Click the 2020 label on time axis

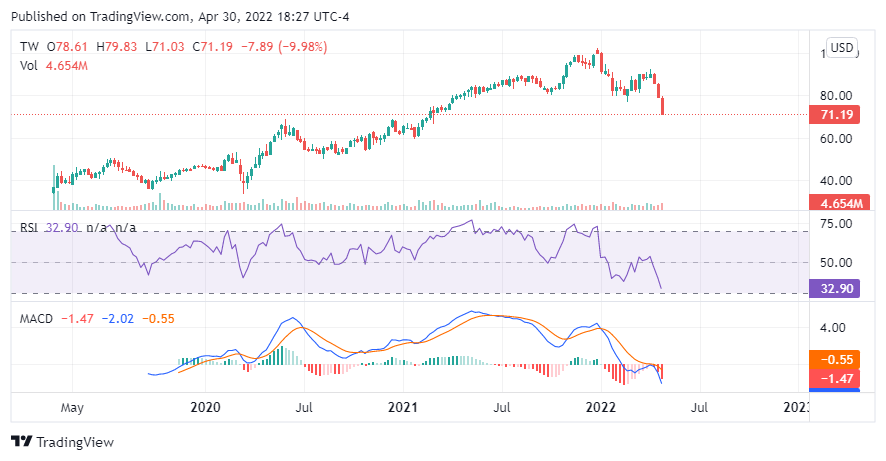point(205,407)
